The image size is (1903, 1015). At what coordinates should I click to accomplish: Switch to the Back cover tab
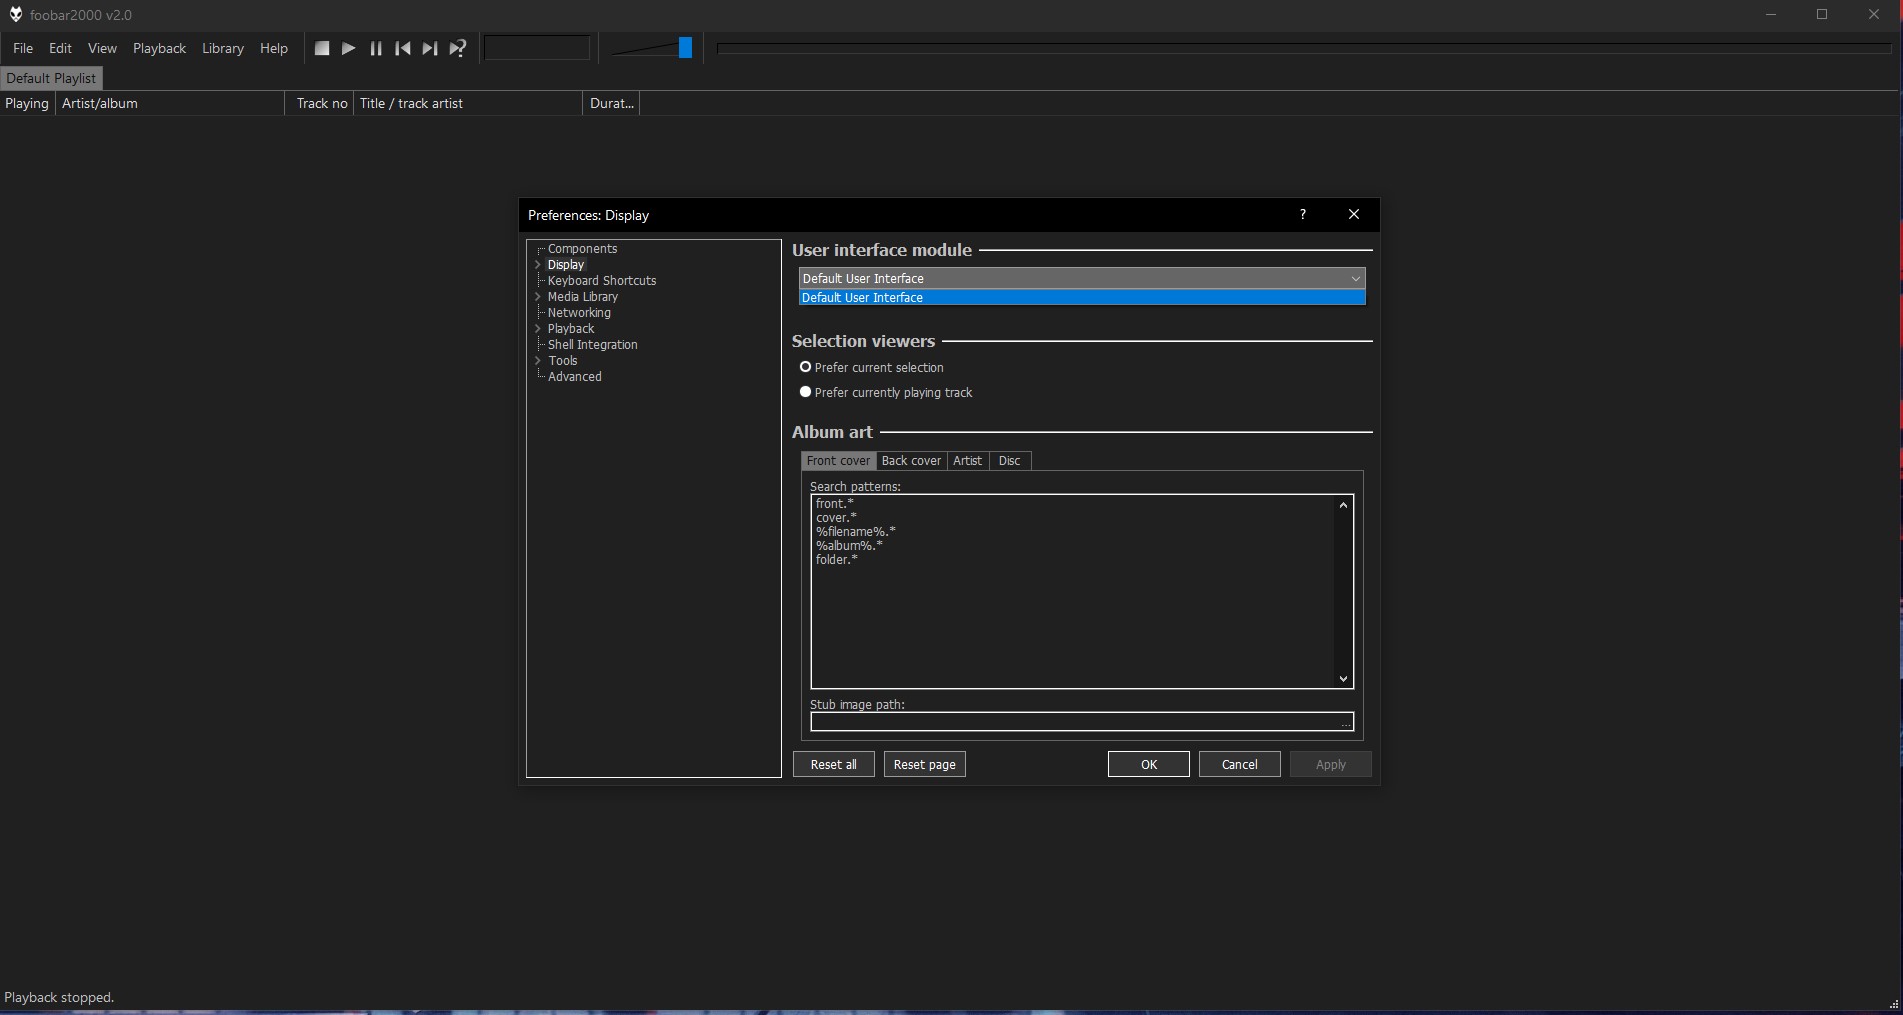(x=911, y=461)
